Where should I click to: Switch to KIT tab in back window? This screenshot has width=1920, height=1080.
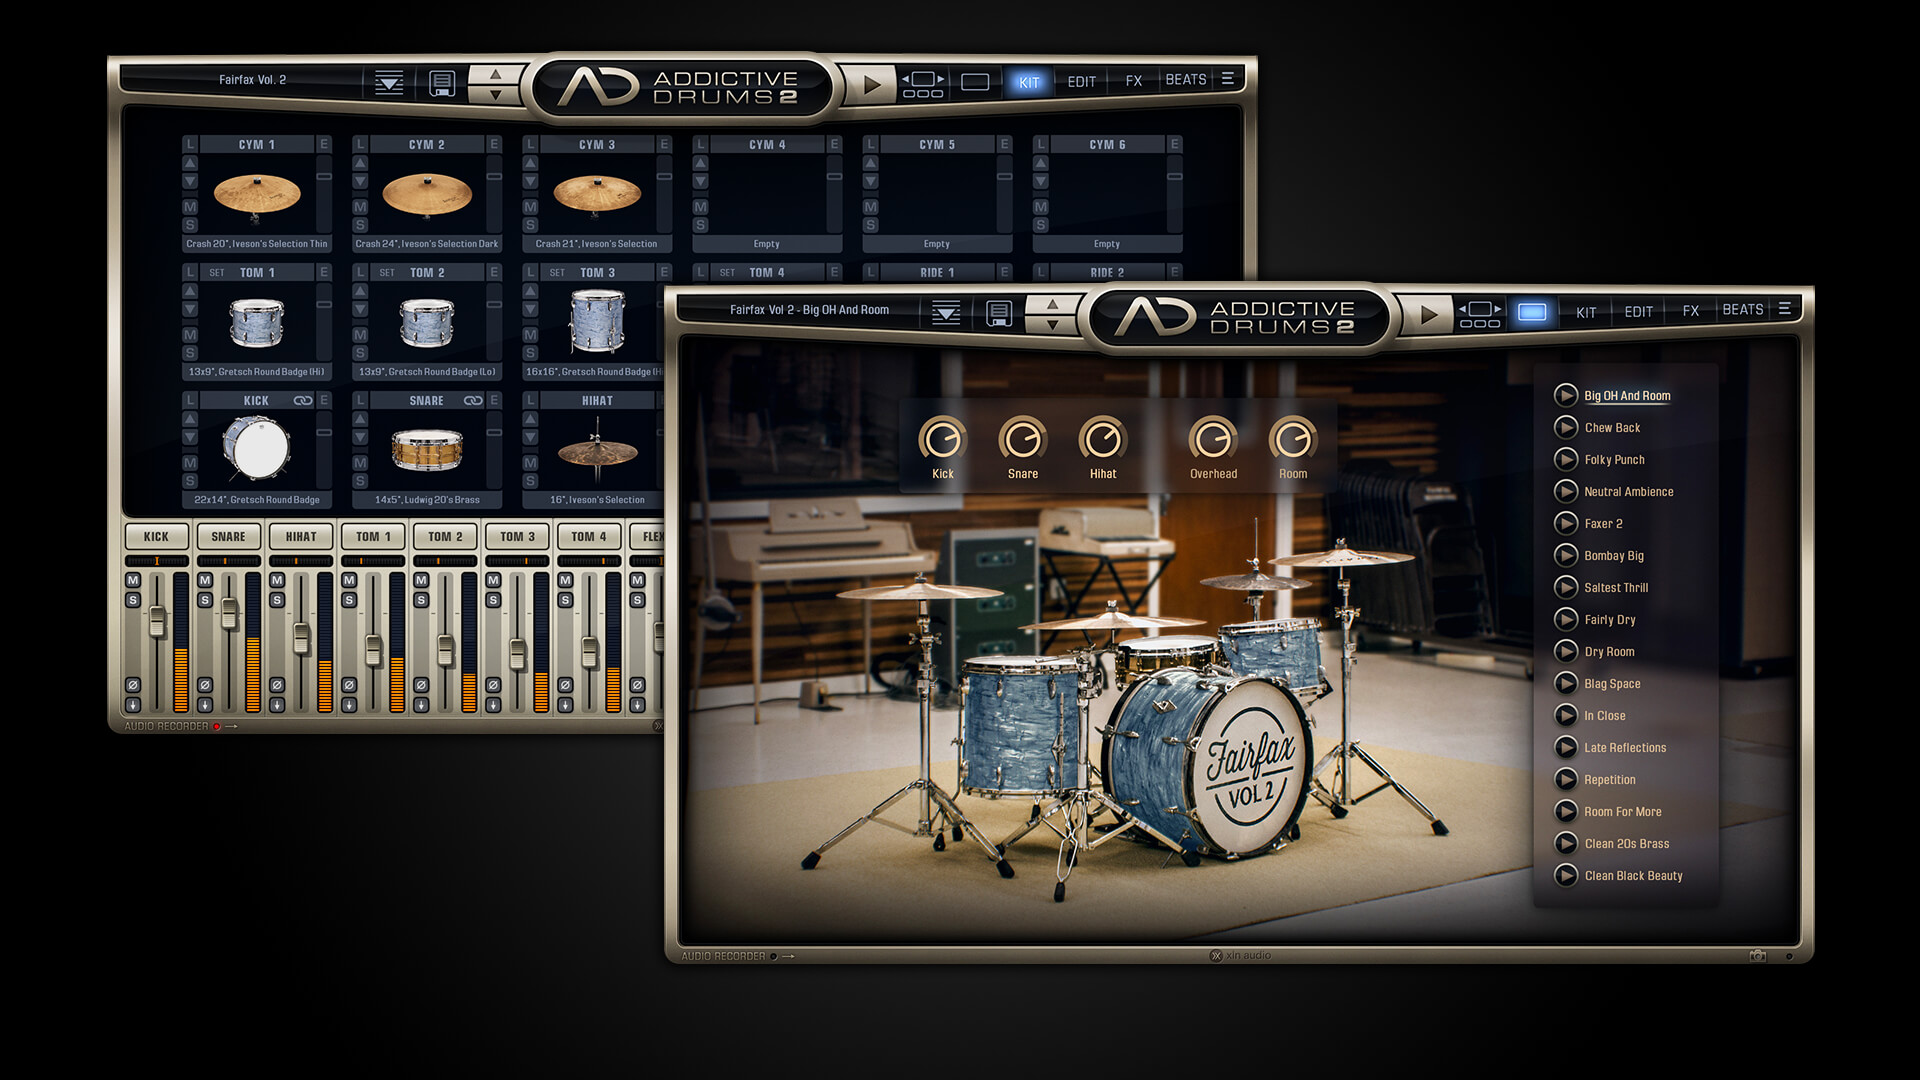point(1029,82)
